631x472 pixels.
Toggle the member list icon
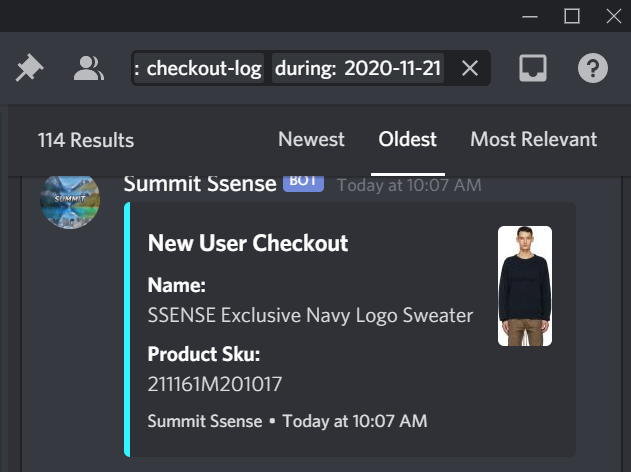[89, 68]
